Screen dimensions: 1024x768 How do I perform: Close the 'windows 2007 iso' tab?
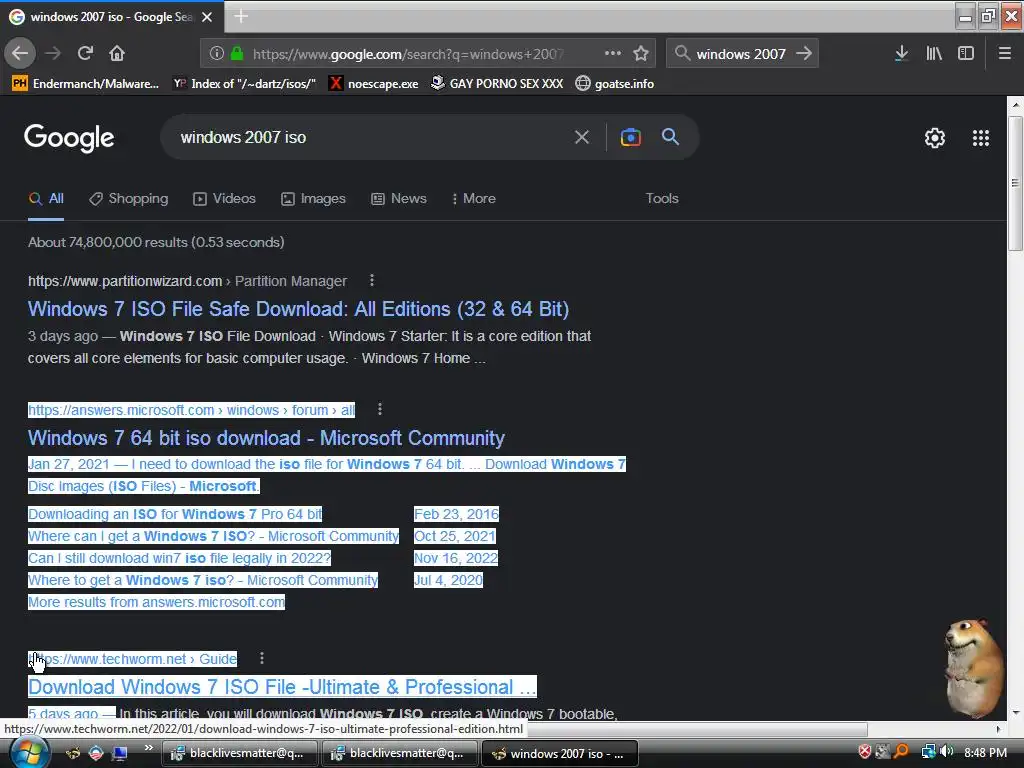point(207,17)
